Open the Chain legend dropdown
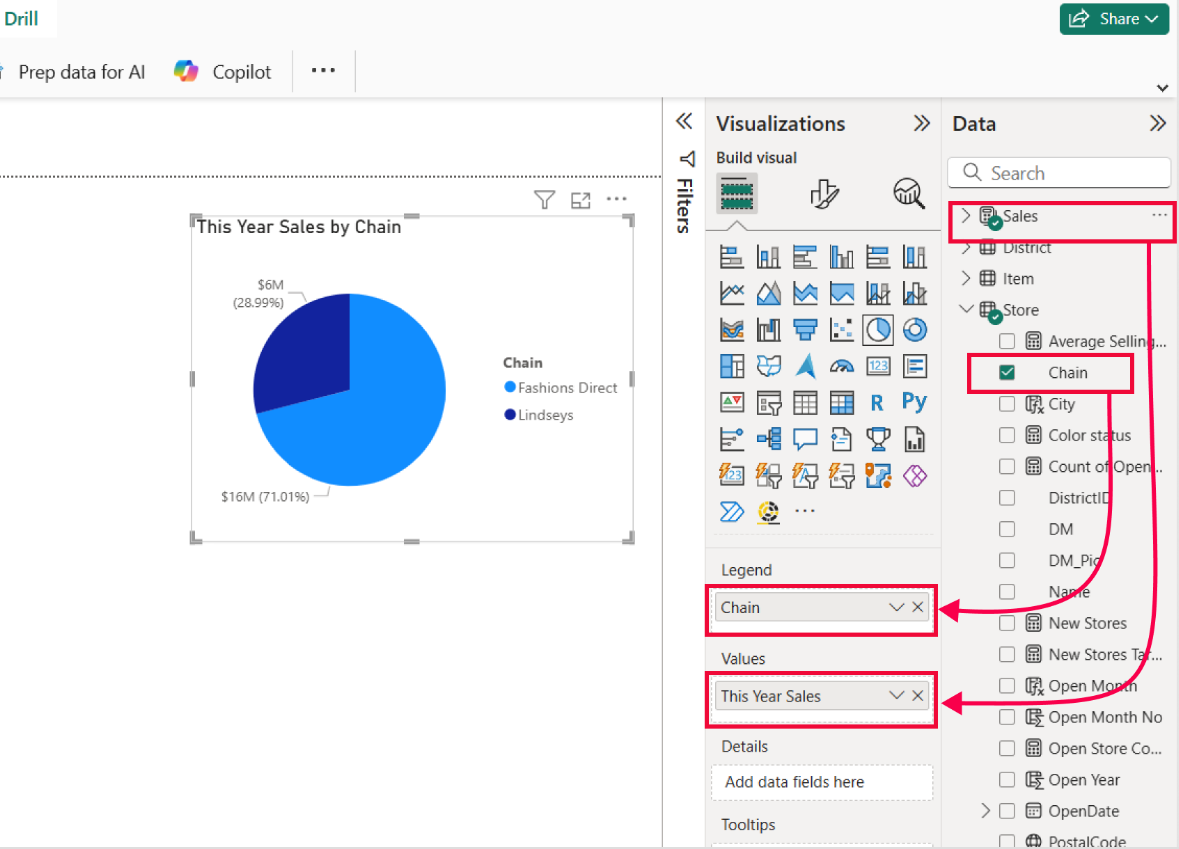Screen dimensions: 1179x849 [x=896, y=607]
